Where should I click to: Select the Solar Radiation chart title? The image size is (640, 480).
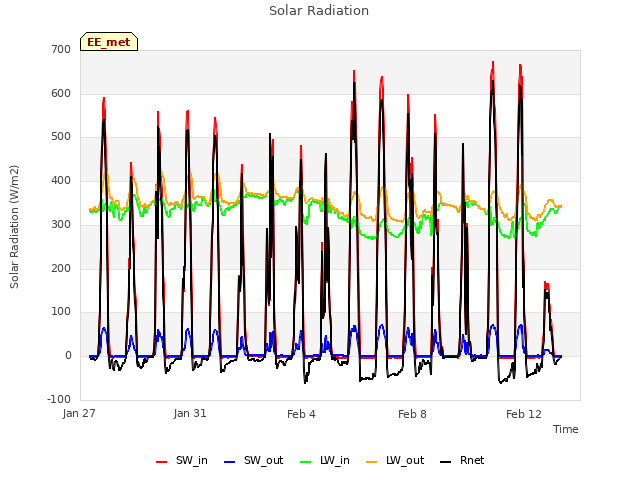(319, 11)
